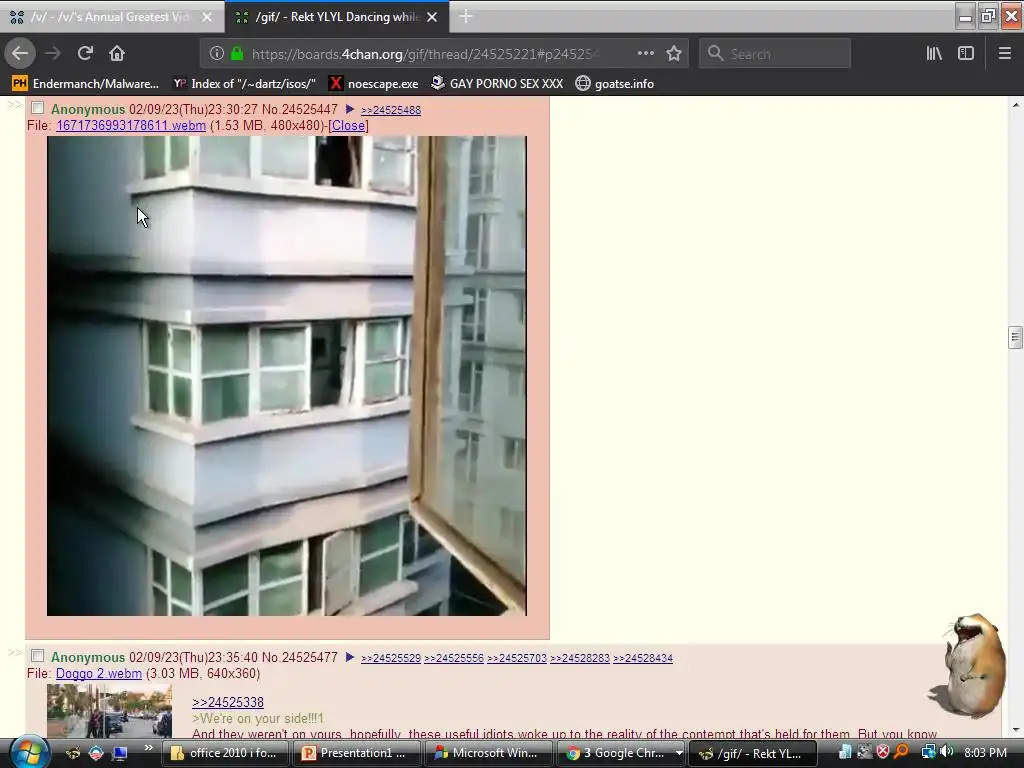Follow the reply link >>24525488
The width and height of the screenshot is (1024, 768).
pyautogui.click(x=391, y=110)
